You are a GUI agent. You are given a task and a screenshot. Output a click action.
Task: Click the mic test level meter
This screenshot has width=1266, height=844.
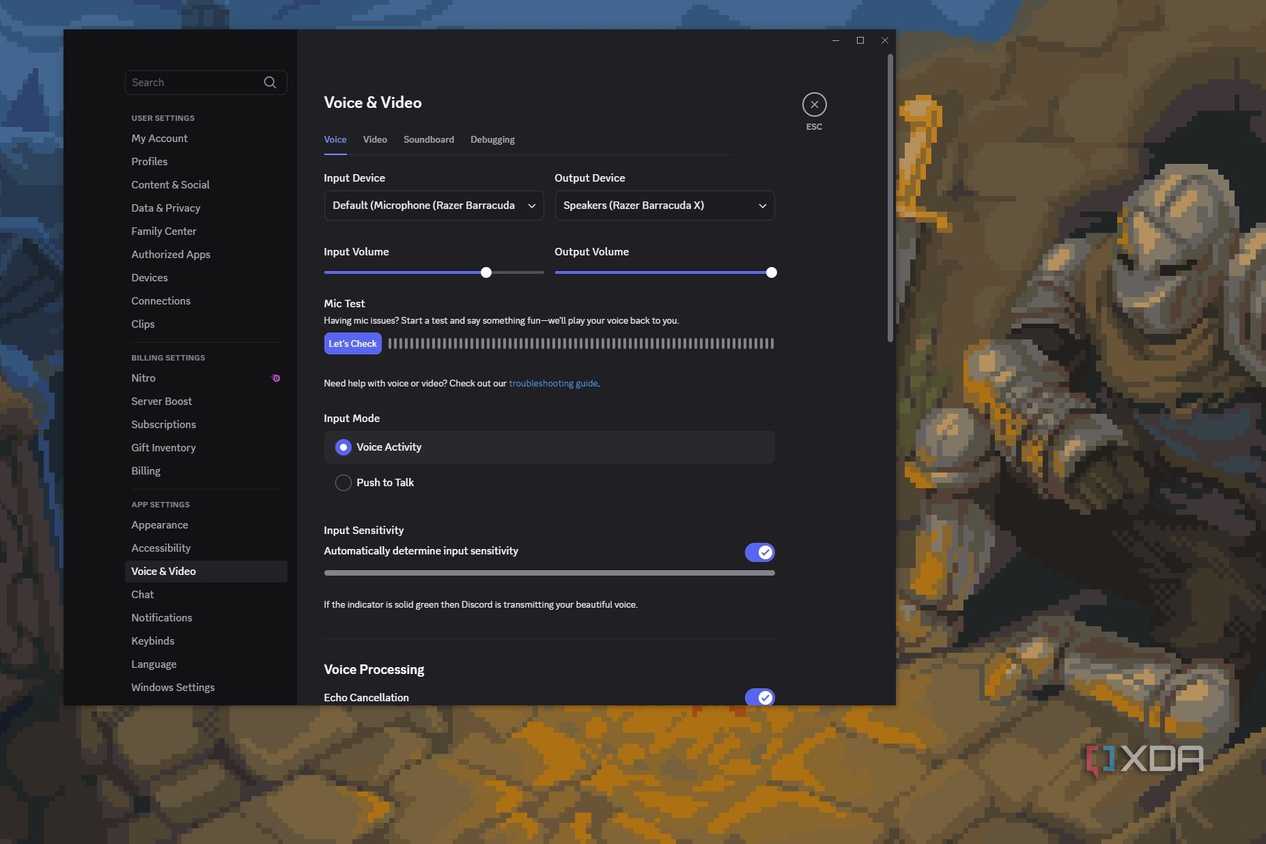(581, 343)
